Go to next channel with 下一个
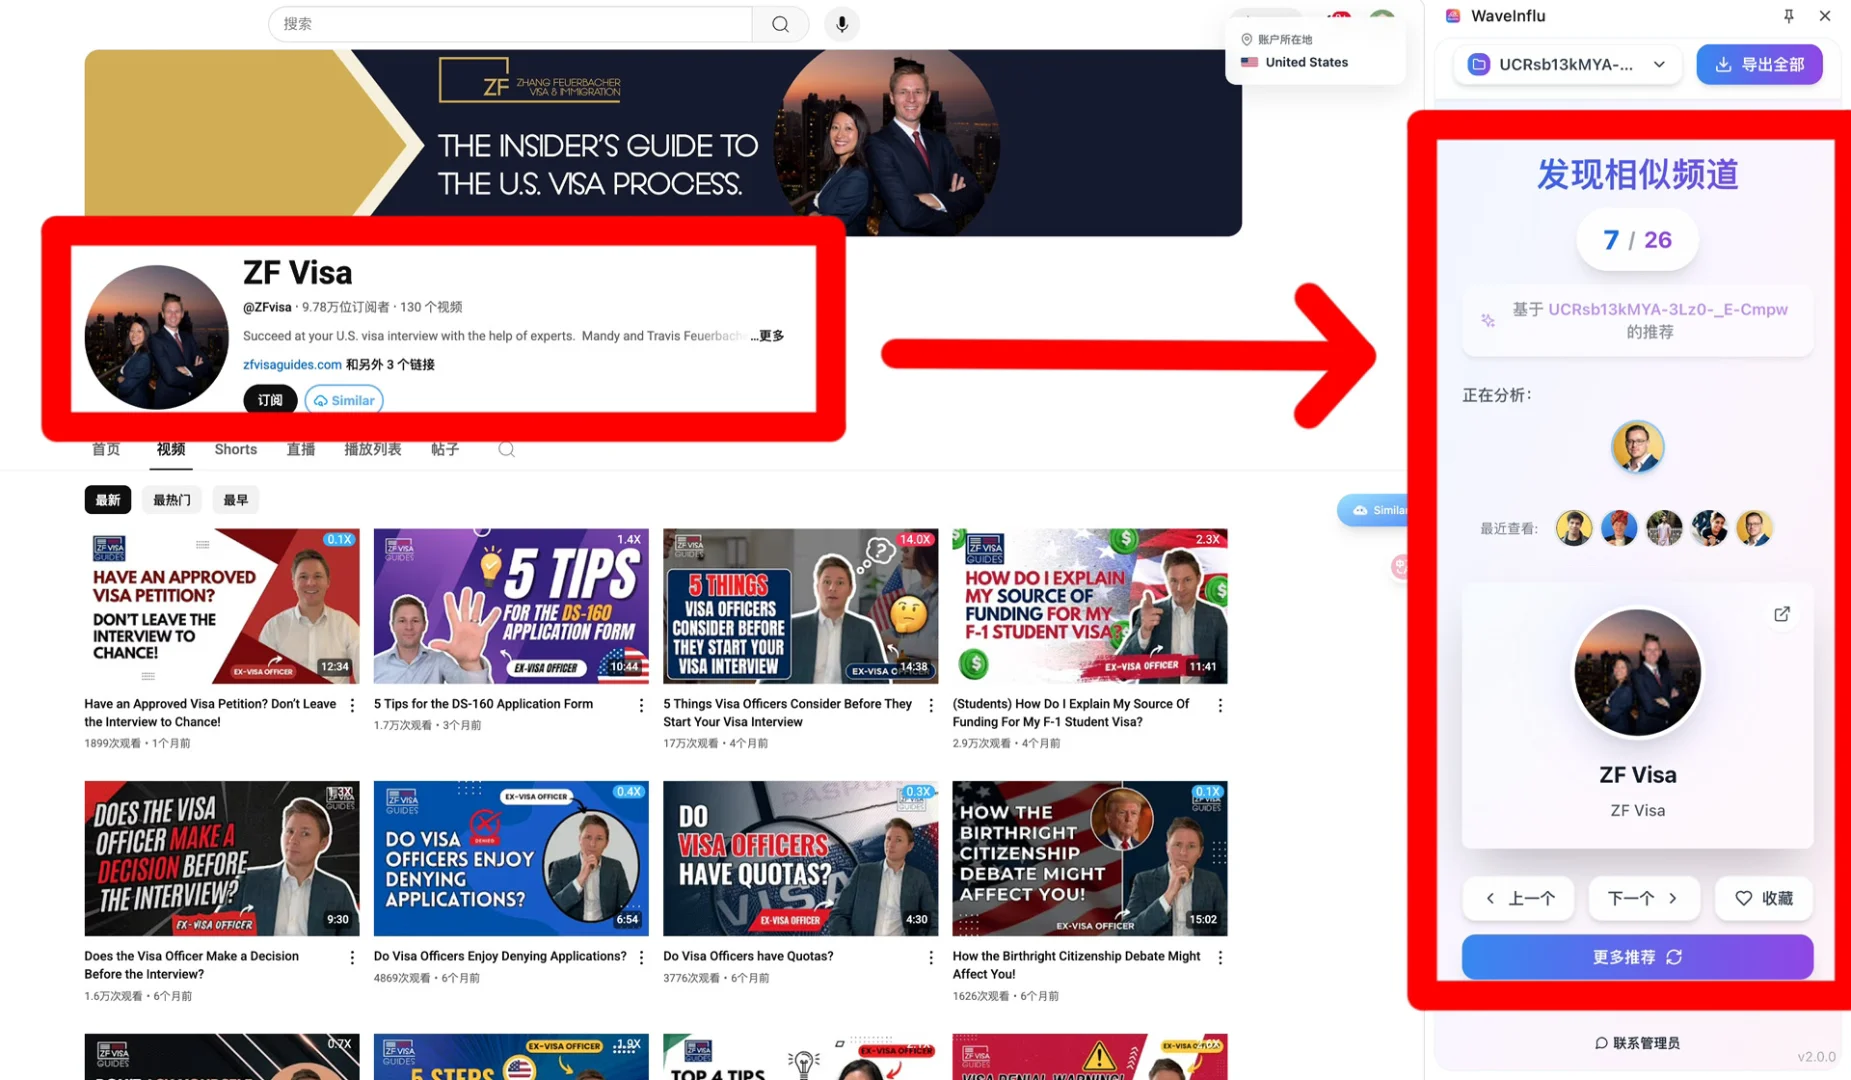This screenshot has height=1080, width=1851. pyautogui.click(x=1644, y=898)
